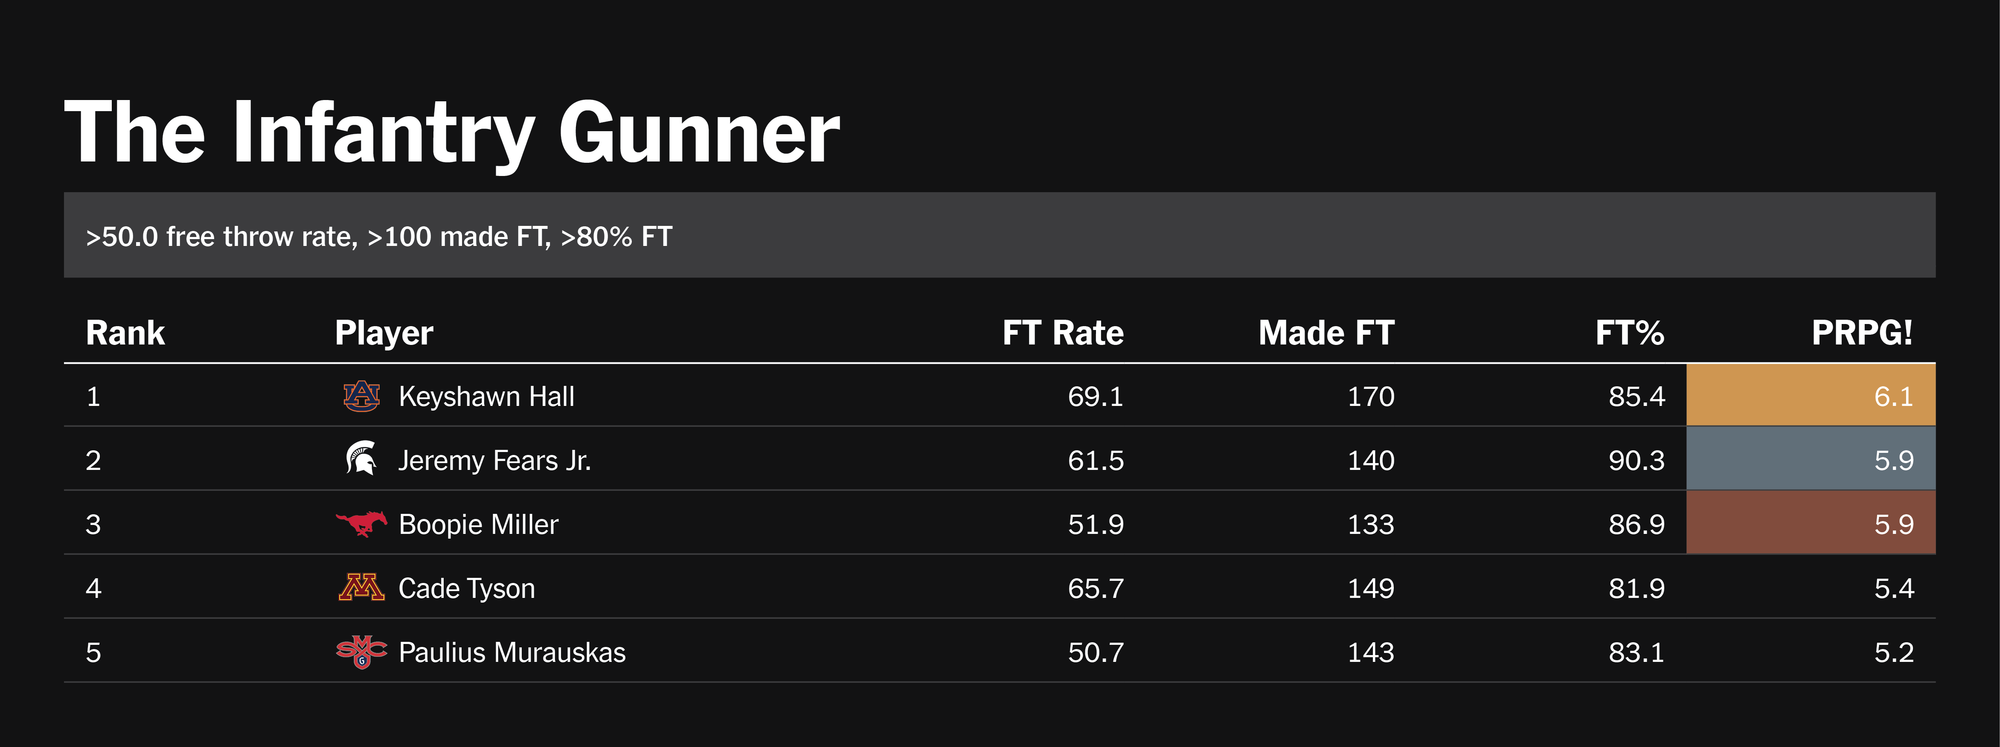Click the PRPG! column header
2000x747 pixels.
1861,333
